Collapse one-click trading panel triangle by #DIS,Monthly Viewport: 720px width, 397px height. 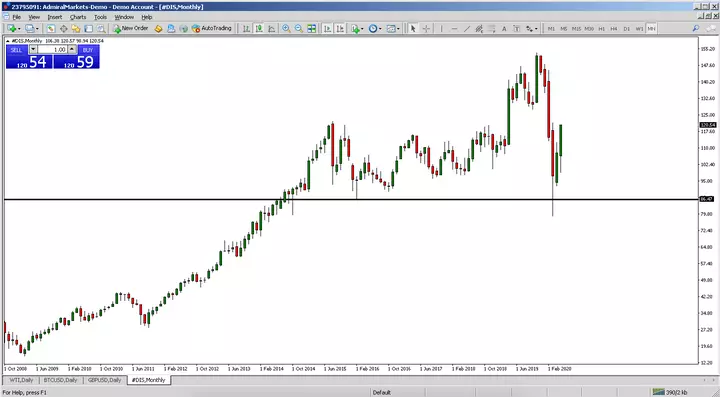(x=8, y=41)
